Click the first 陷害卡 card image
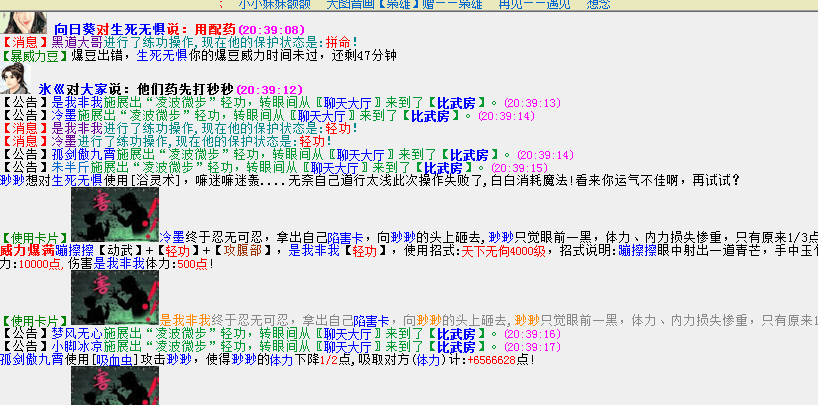Screen dimensions: 818x405 pyautogui.click(x=115, y=215)
